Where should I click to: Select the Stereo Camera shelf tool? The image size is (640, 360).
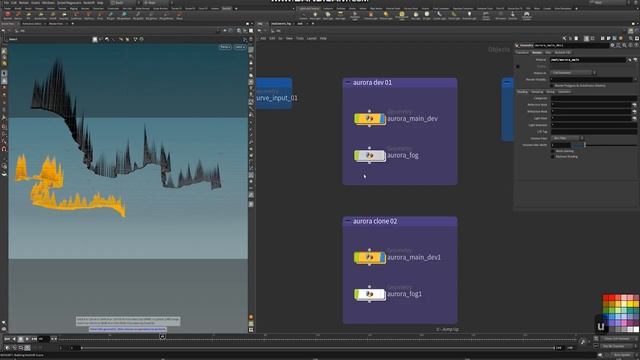coord(486,15)
